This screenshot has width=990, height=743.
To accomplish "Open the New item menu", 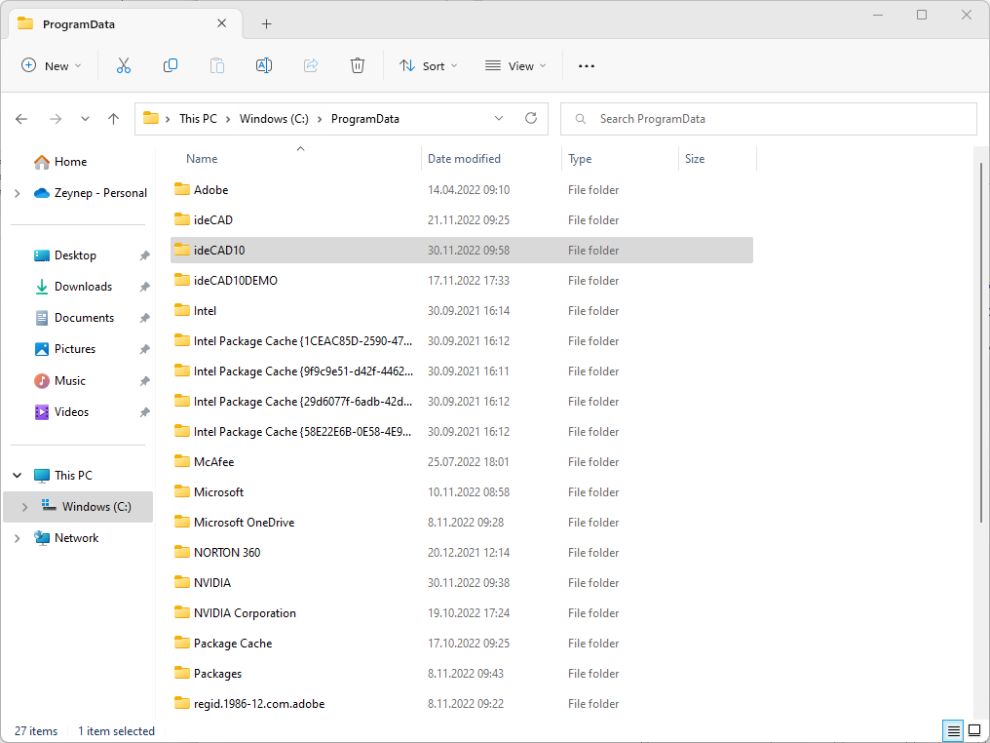I will coord(52,66).
